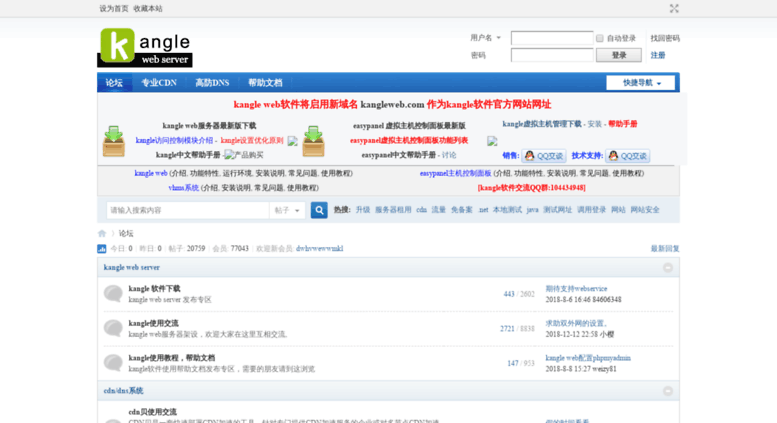Viewport: 777px width, 423px height.
Task: Collapse the kangle web server section
Action: 668,267
